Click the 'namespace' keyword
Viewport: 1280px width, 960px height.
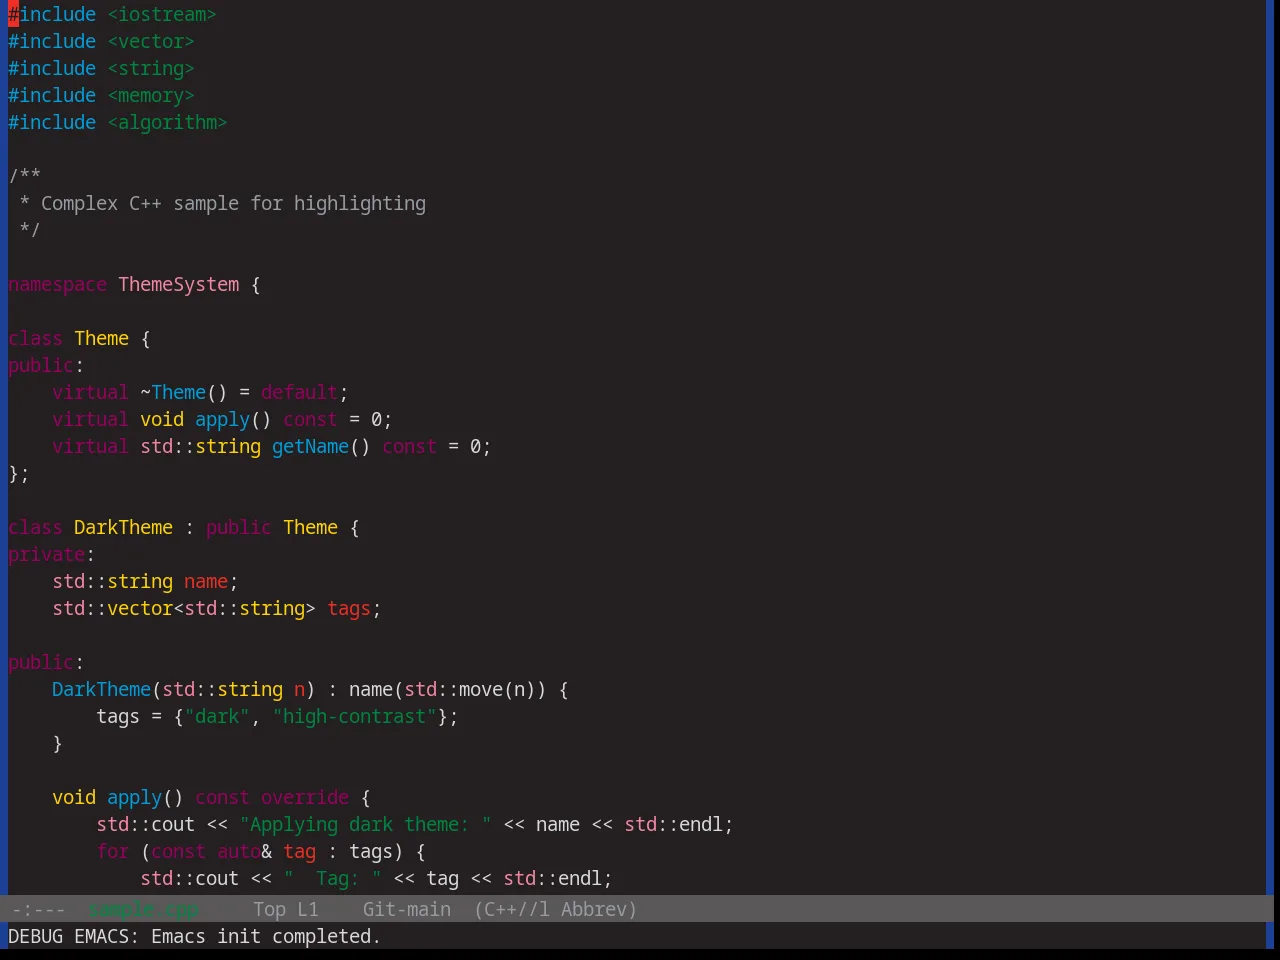point(57,284)
